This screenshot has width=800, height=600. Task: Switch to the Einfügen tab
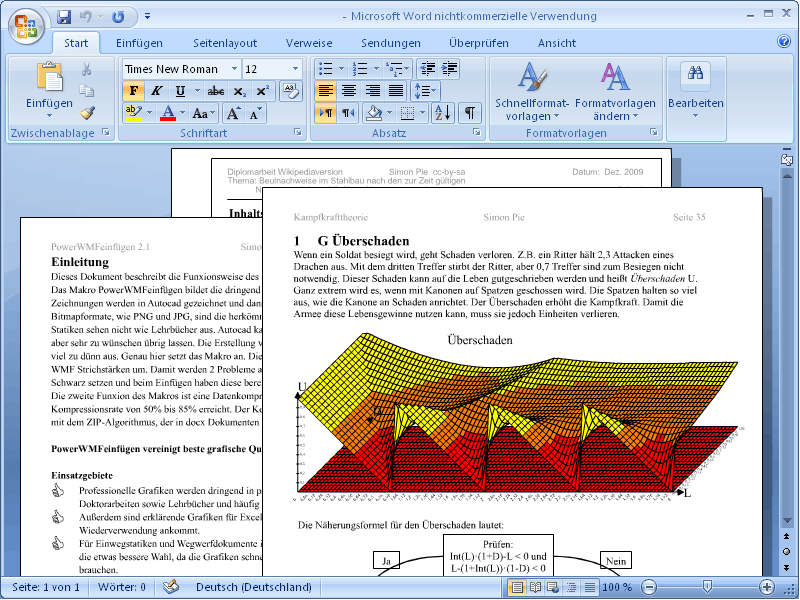pos(139,43)
